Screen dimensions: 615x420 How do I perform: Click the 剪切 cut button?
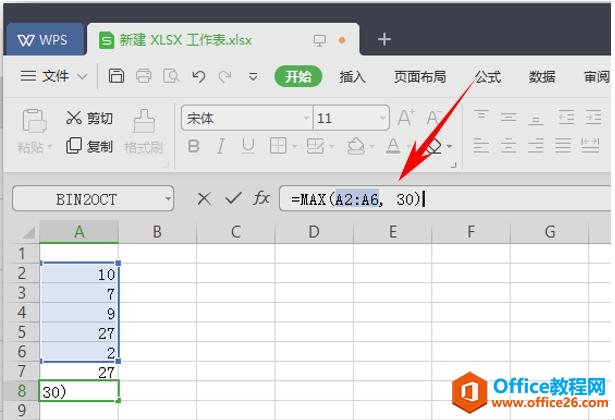[x=89, y=118]
